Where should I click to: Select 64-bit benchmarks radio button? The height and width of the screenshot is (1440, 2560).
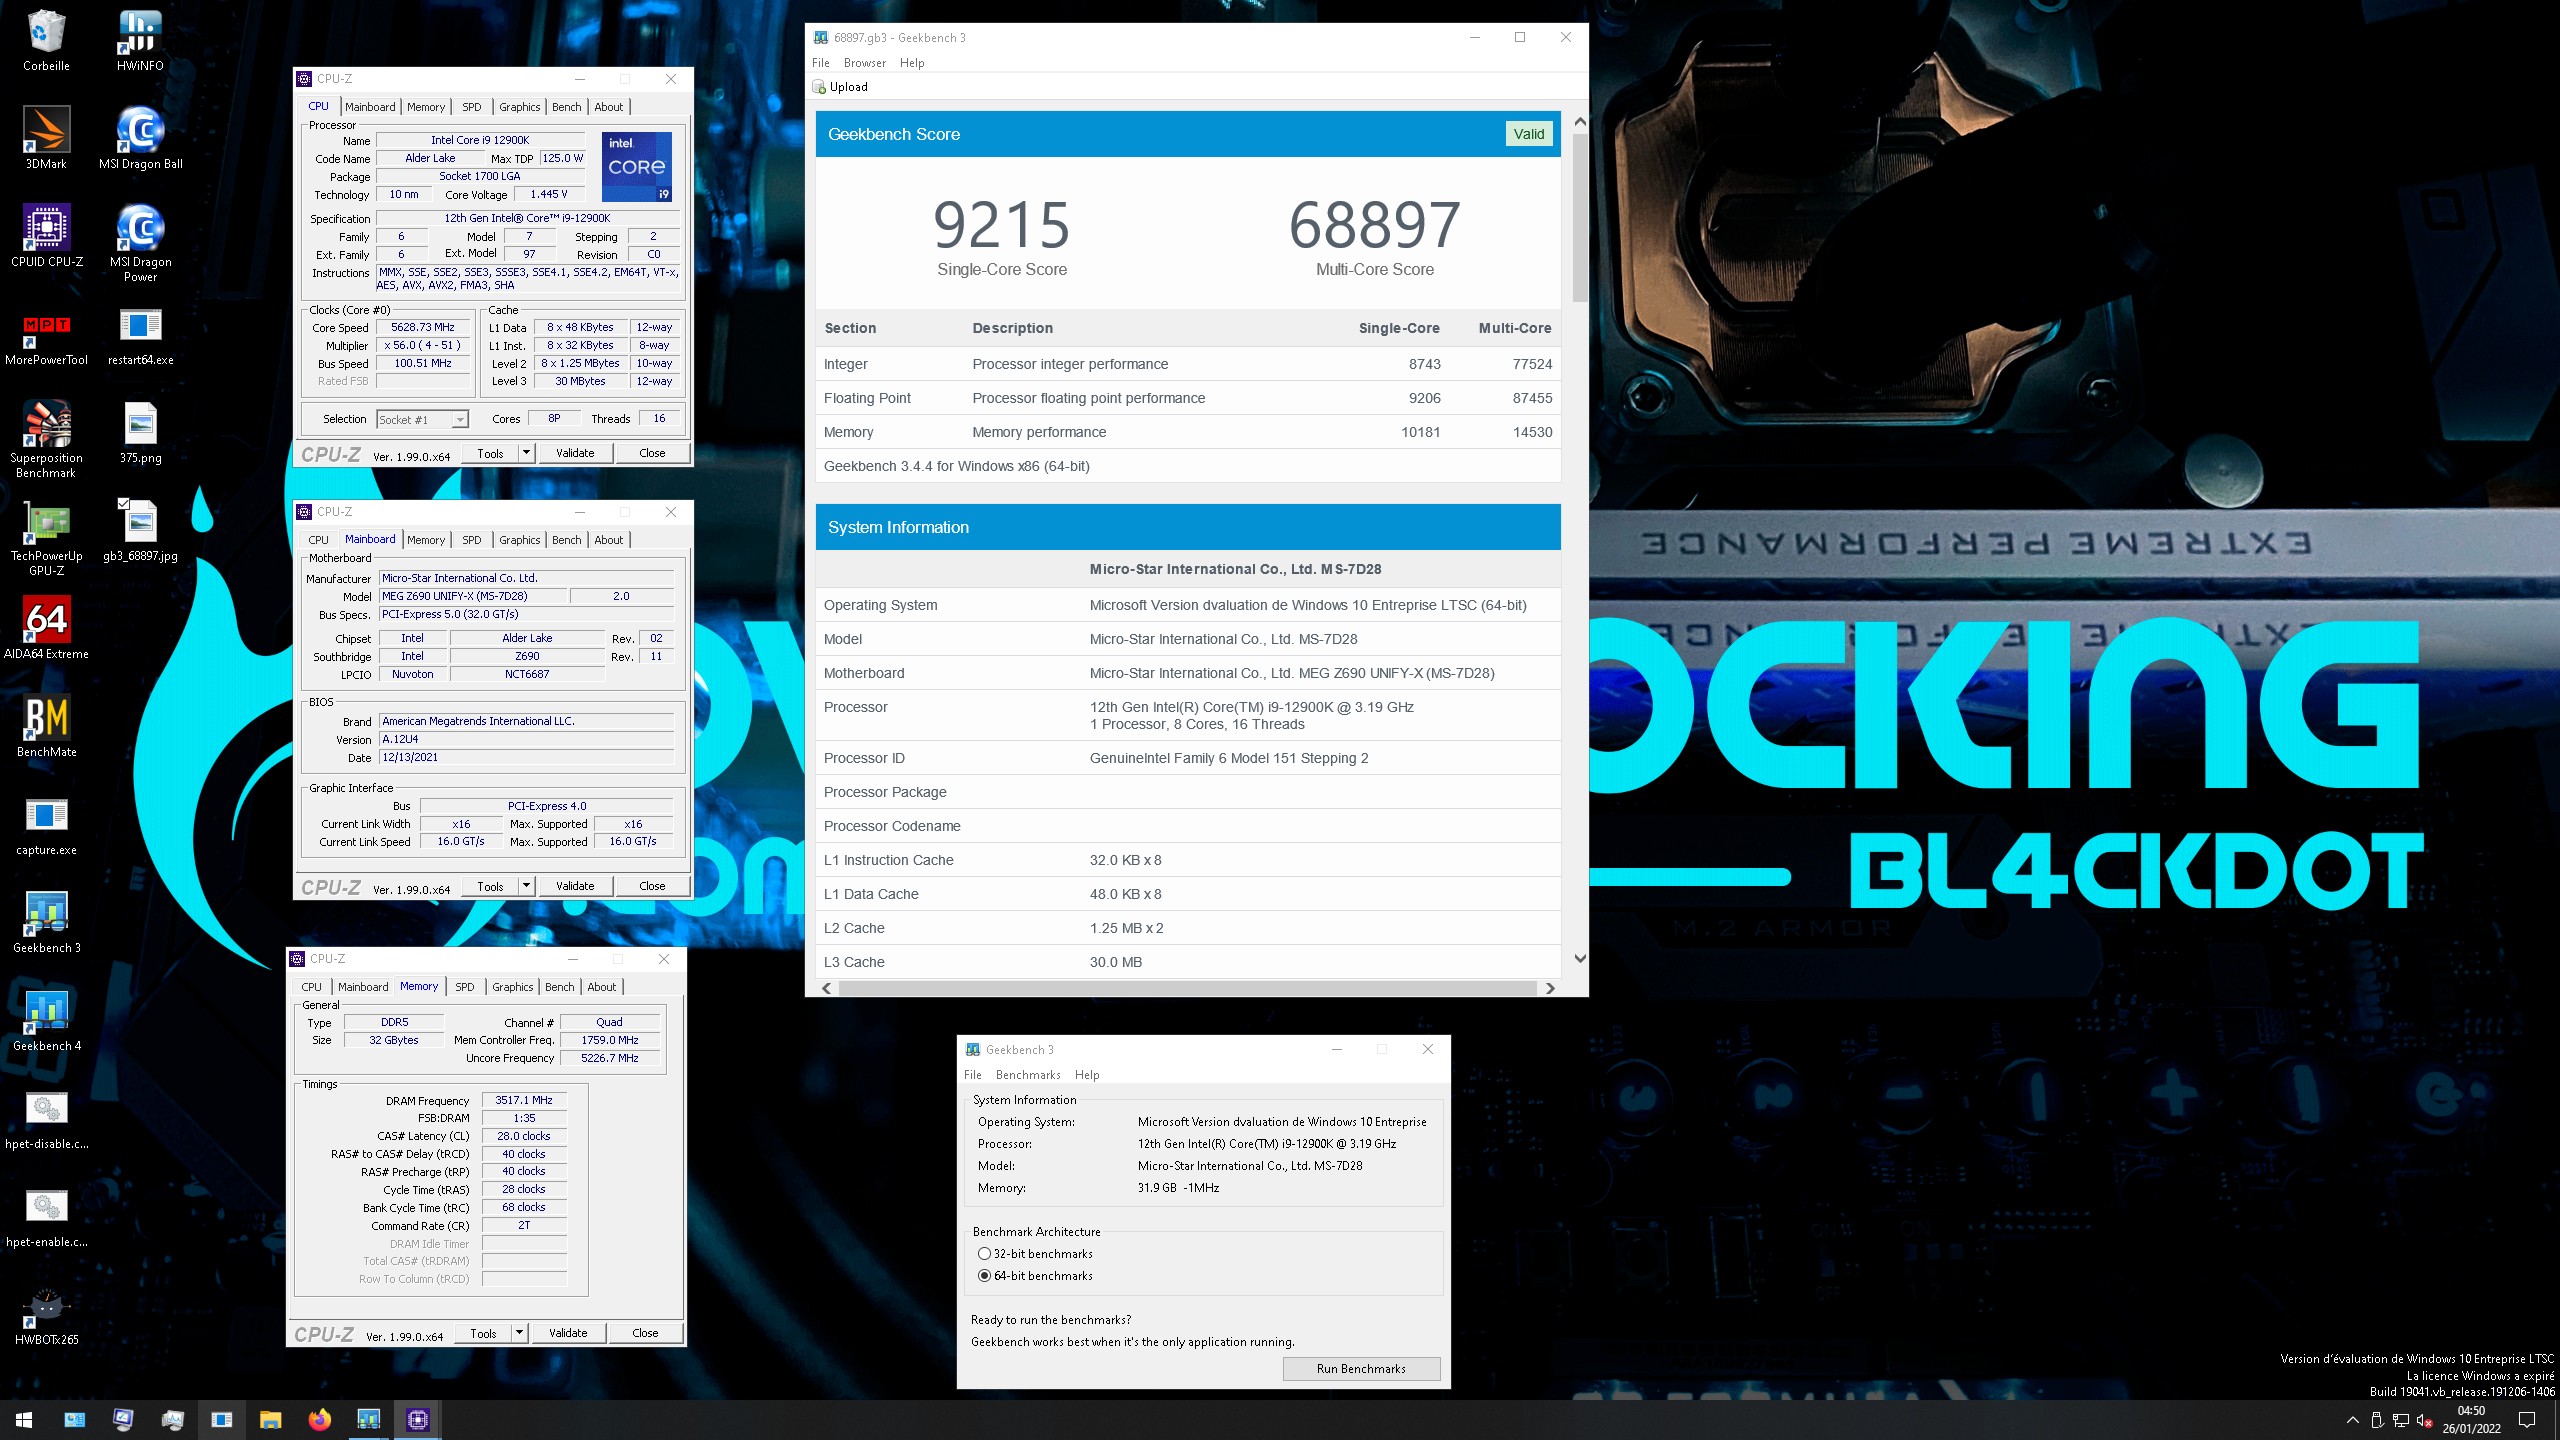[984, 1276]
